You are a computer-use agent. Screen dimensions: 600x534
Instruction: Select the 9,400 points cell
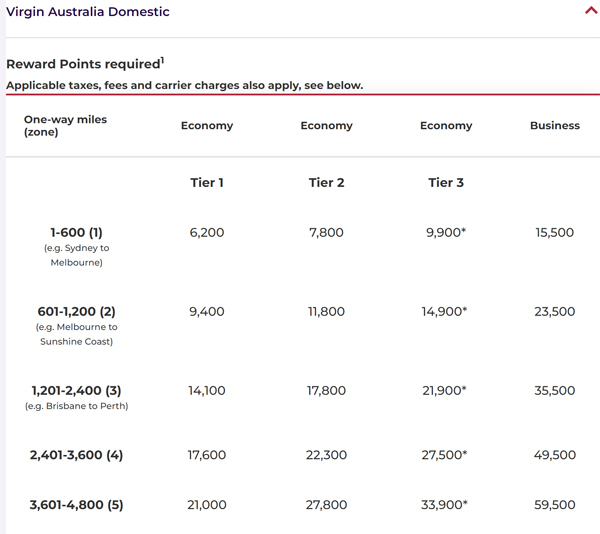pos(207,311)
